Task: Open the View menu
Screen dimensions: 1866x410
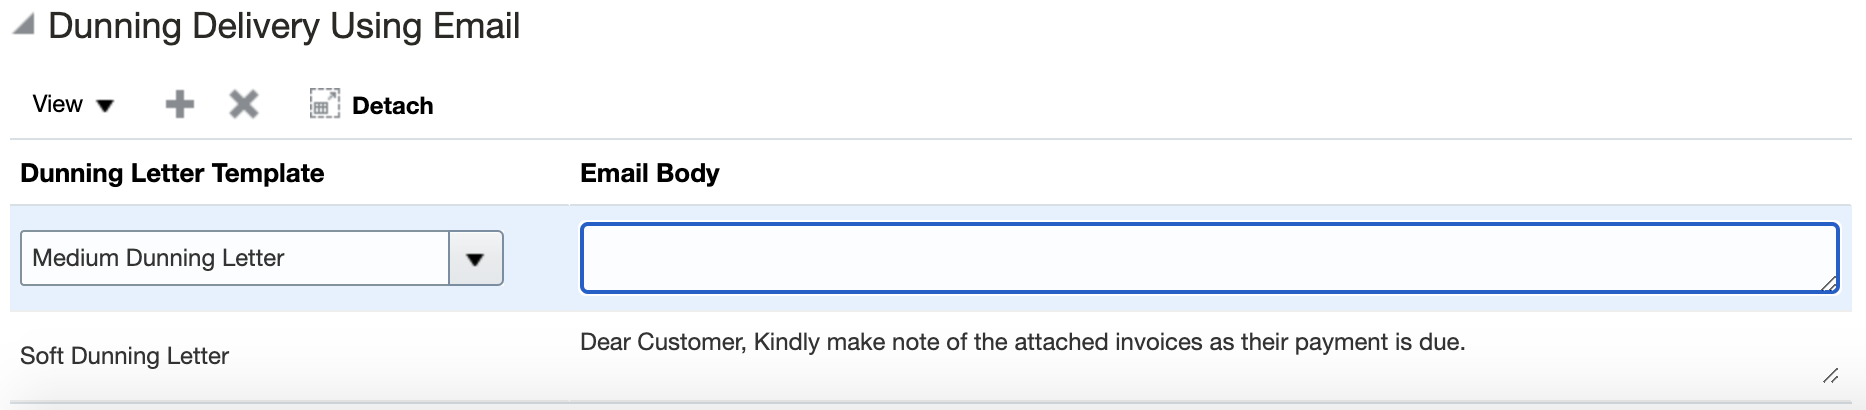Action: click(58, 104)
